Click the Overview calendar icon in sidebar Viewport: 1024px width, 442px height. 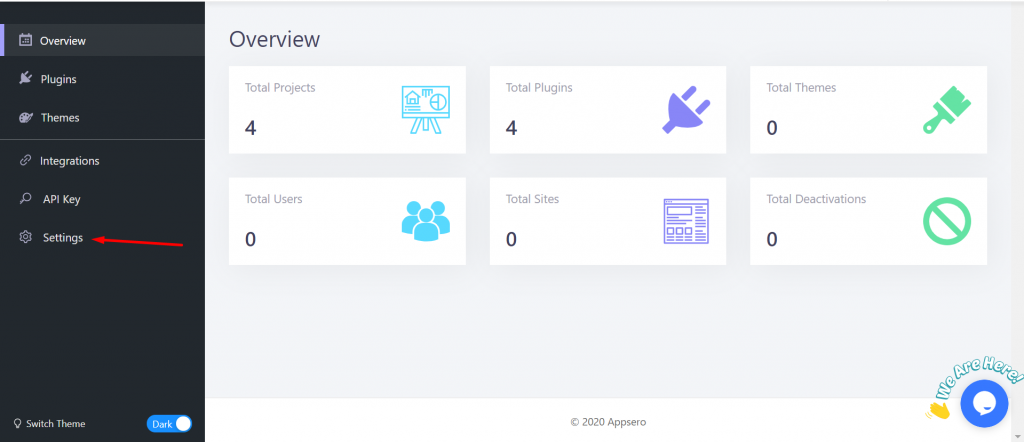pyautogui.click(x=25, y=40)
